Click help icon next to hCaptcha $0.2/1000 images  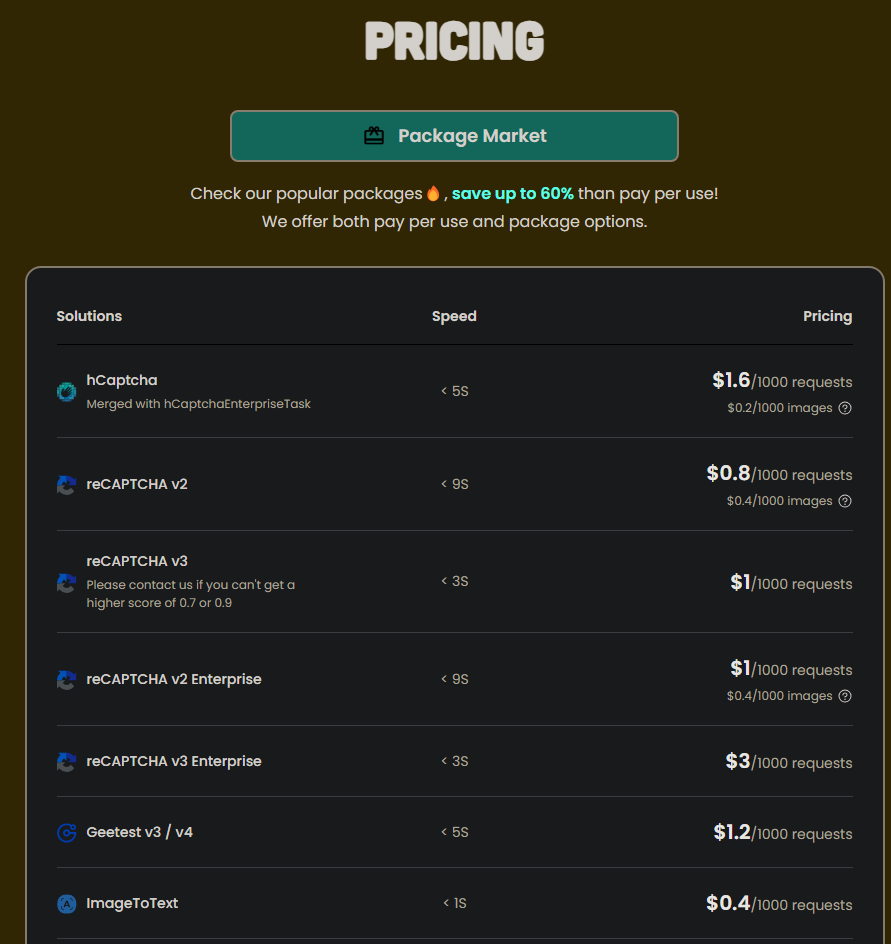[845, 408]
